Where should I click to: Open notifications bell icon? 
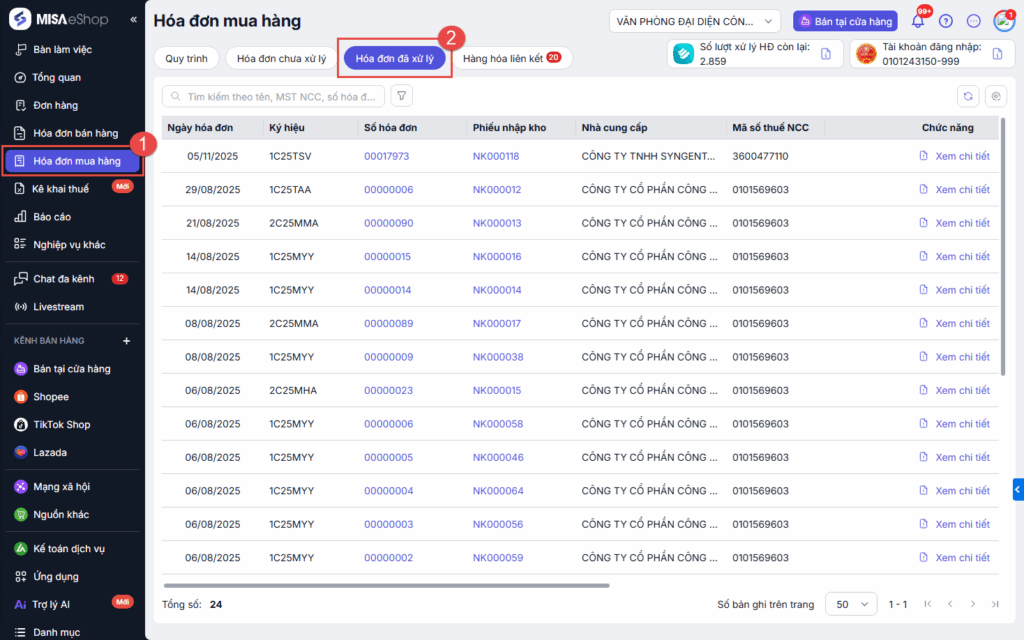tap(918, 21)
